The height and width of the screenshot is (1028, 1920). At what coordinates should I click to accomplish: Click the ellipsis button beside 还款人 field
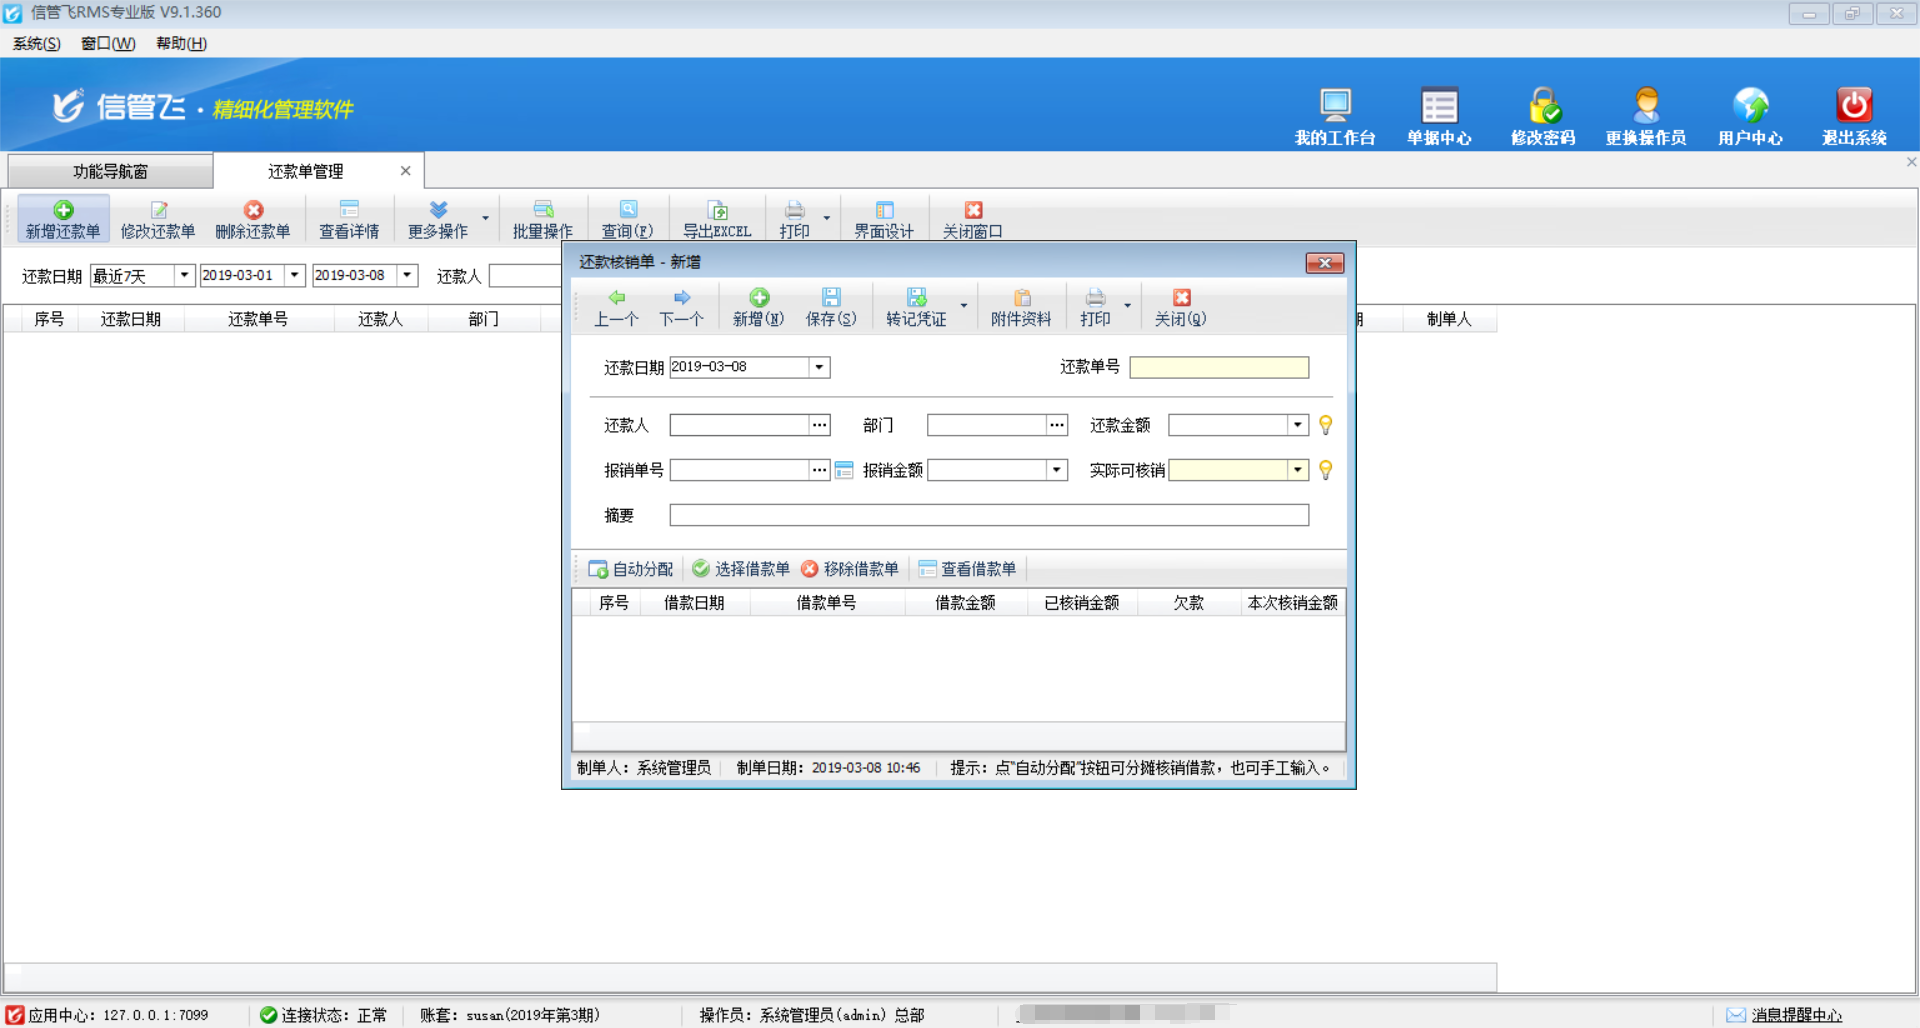pos(819,425)
